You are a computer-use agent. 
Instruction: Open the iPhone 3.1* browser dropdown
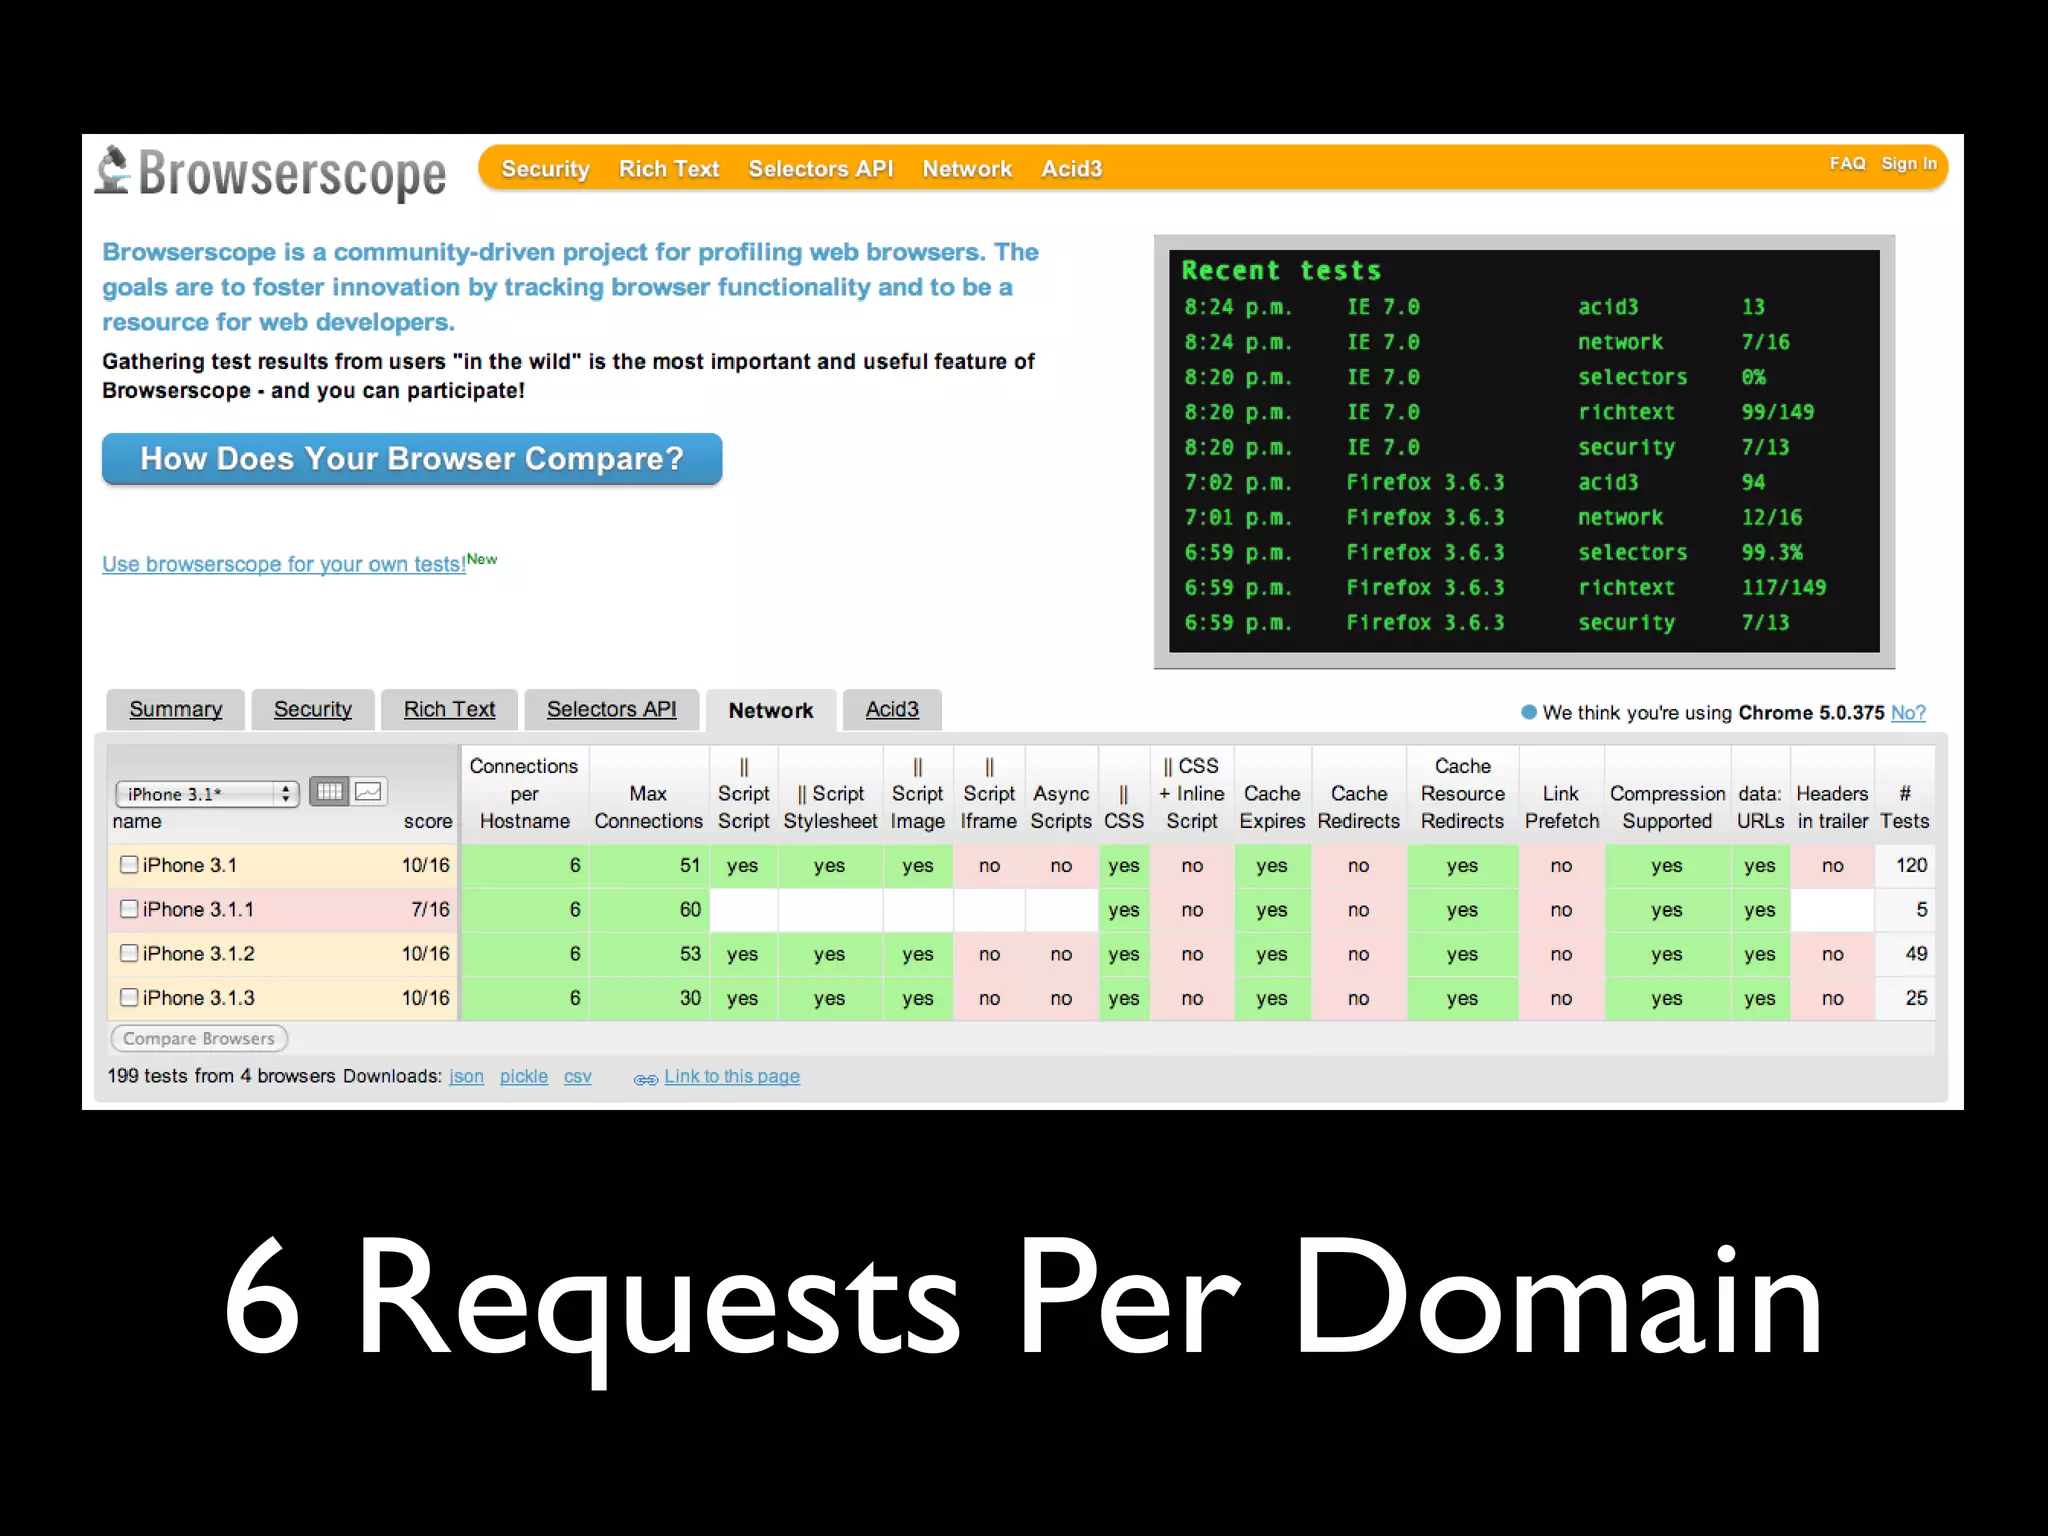click(207, 793)
